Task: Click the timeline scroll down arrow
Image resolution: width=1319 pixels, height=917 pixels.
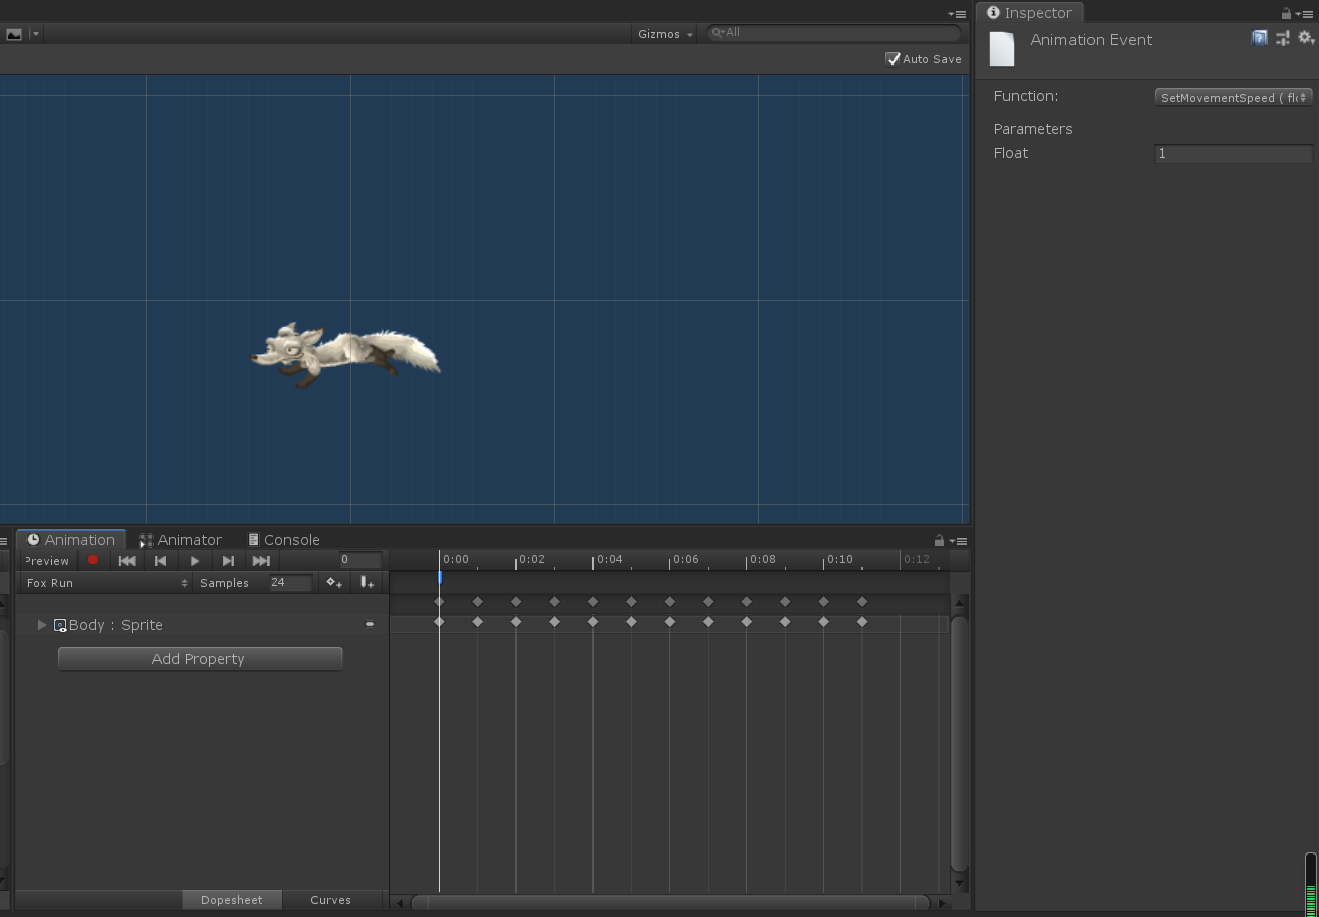Action: [x=960, y=883]
